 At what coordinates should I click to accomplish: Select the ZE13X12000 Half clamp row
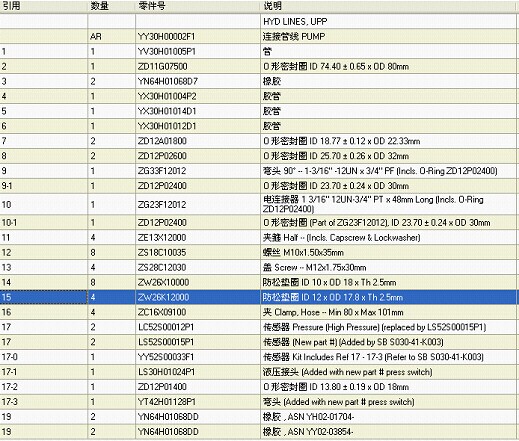click(259, 238)
